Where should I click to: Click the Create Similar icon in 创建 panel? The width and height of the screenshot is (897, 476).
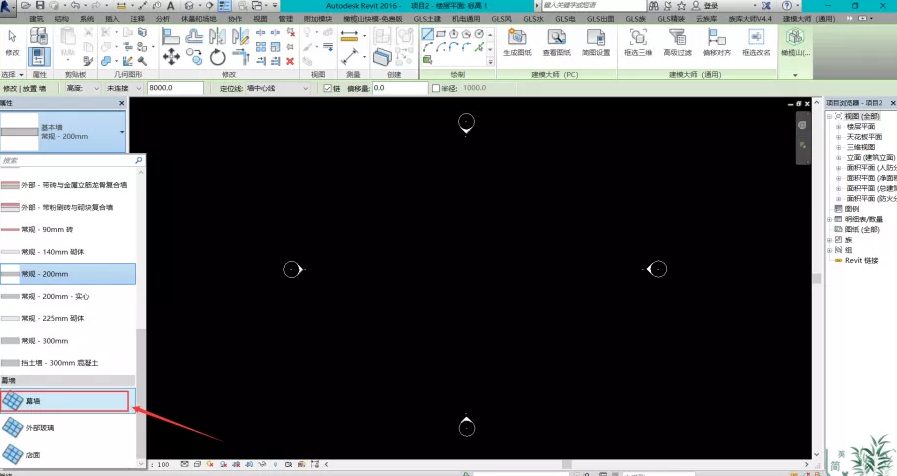coord(382,57)
